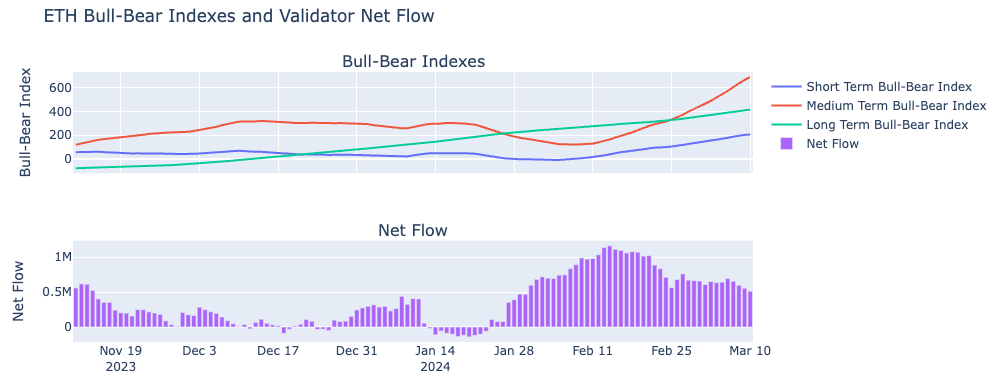Click the Nov 19 x-axis tick label
Image resolution: width=998 pixels, height=386 pixels.
[x=121, y=351]
